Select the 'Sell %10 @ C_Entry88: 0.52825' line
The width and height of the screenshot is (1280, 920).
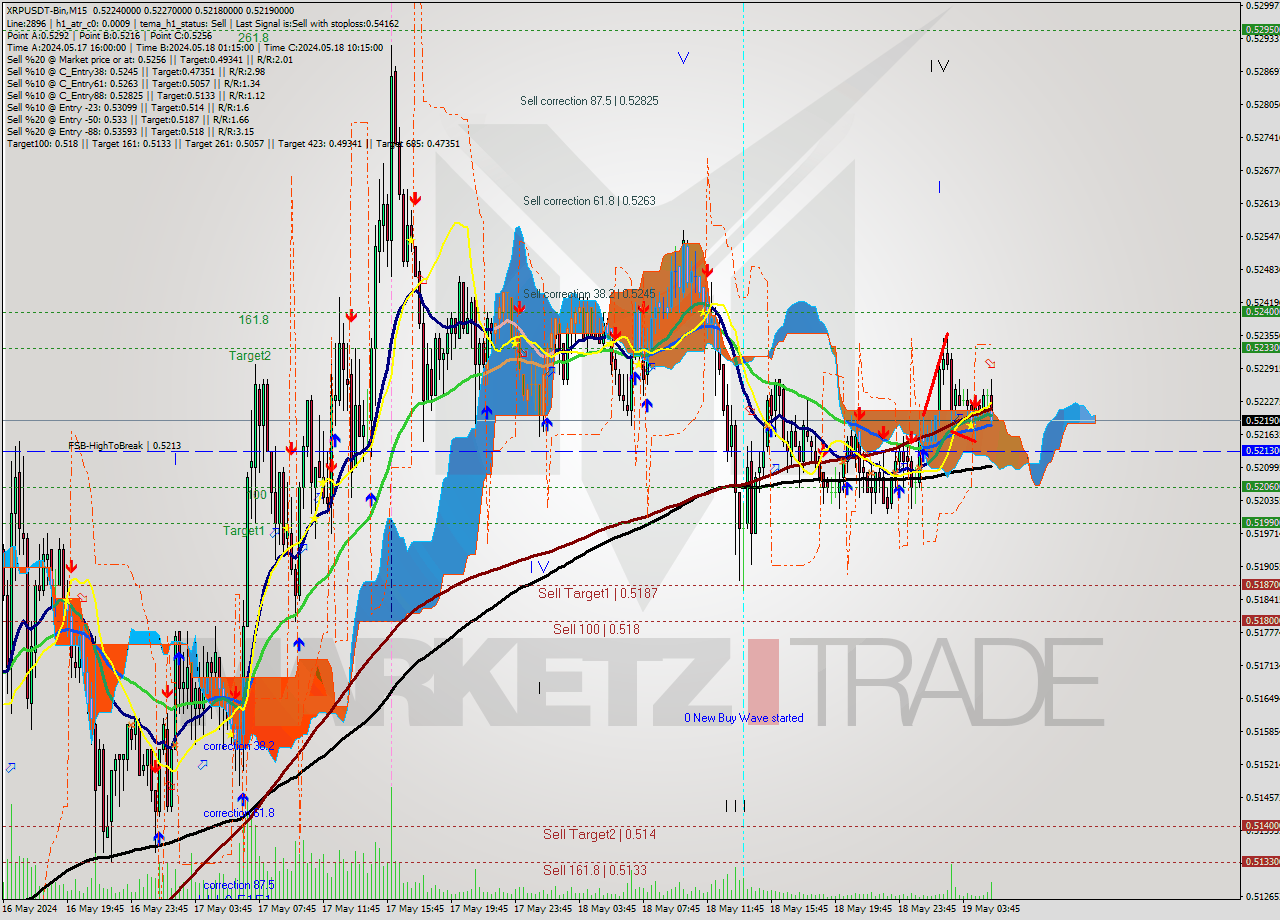pos(135,95)
